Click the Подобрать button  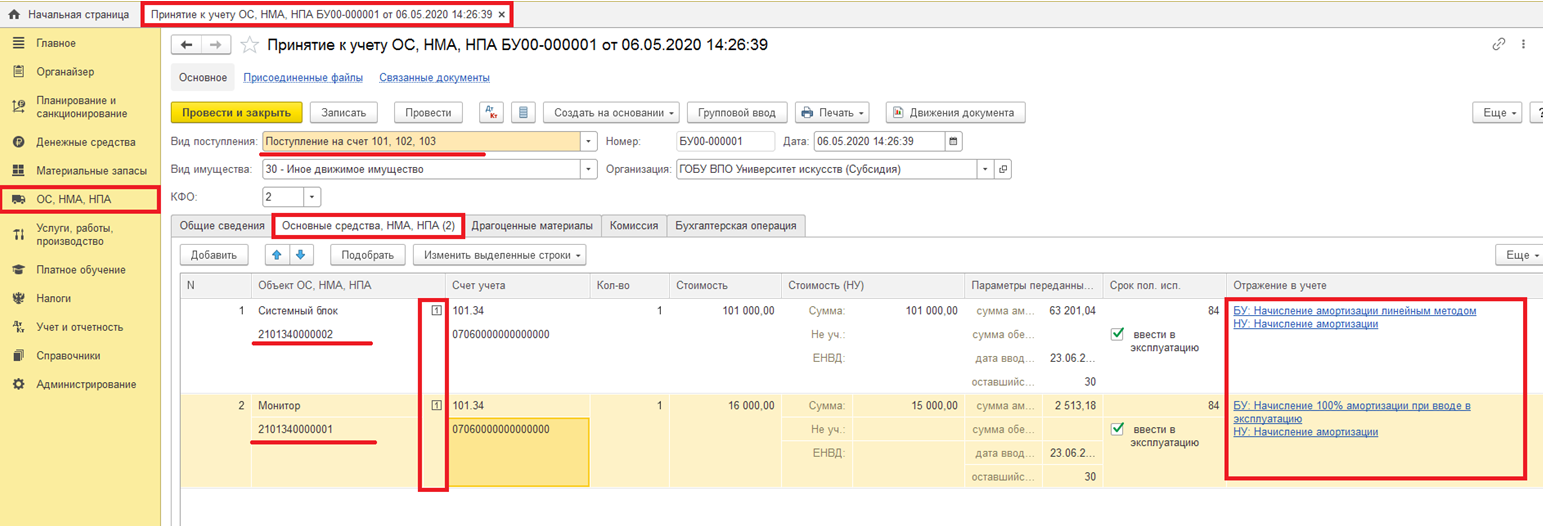pos(368,255)
